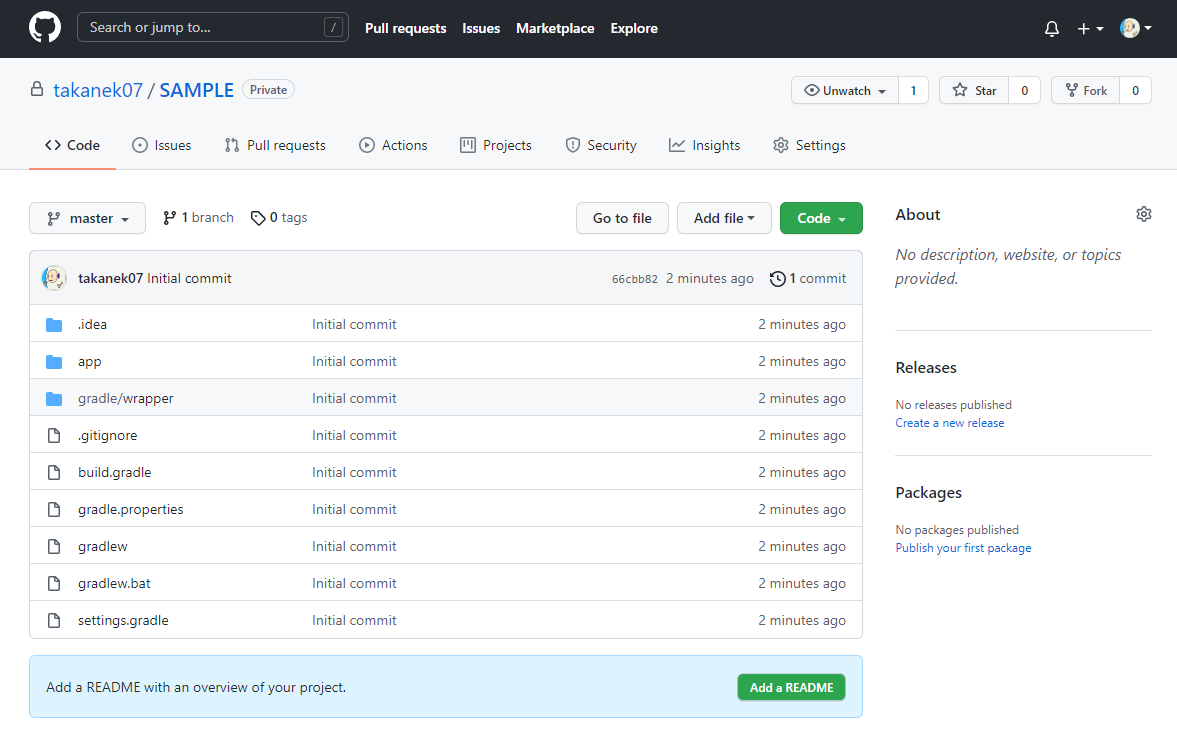Click the GitHub octocat logo
Viewport: 1177px width, 740px height.
[44, 28]
